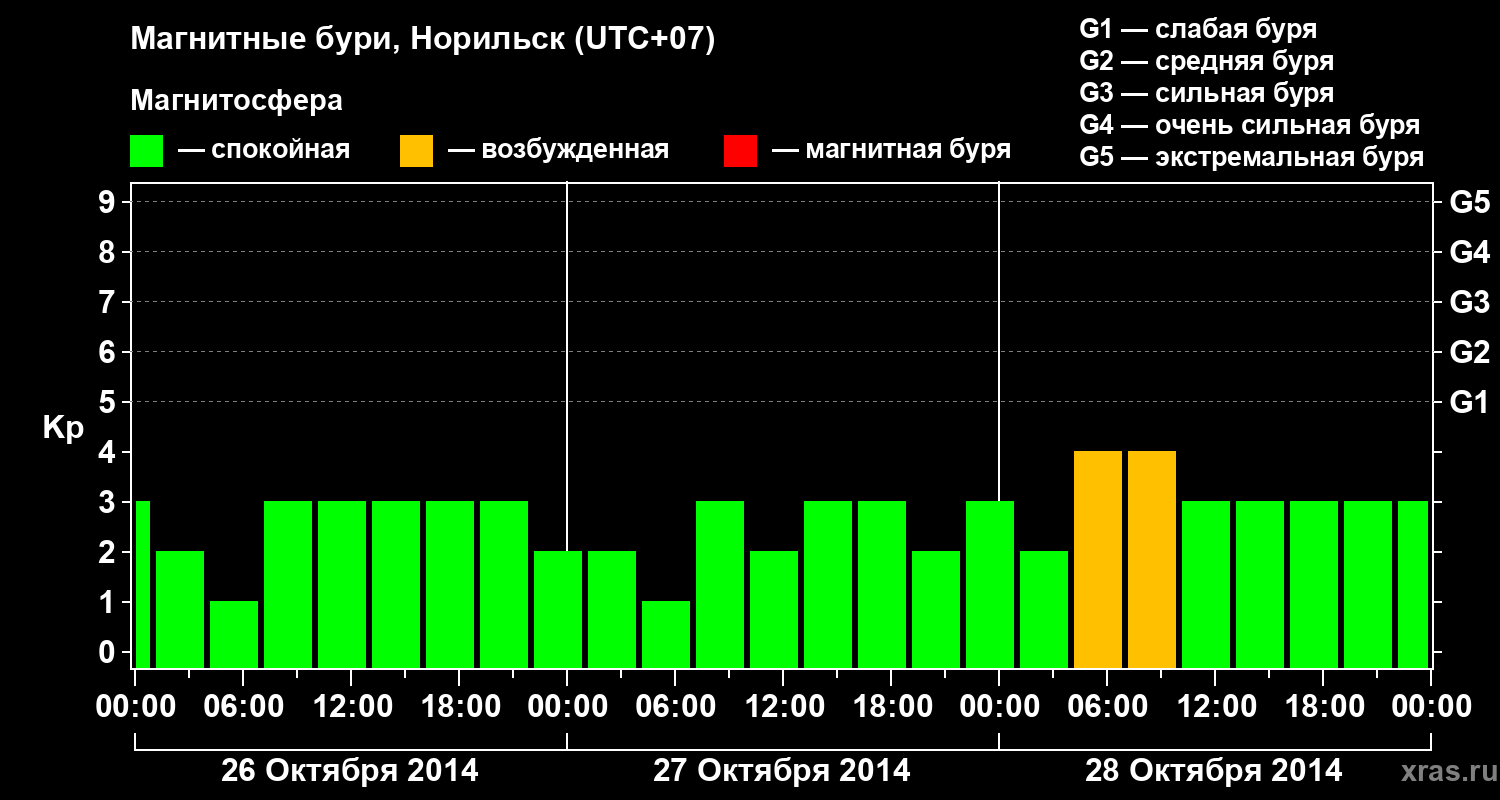Click the 'G3 — сильная буря' legend line

pyautogui.click(x=1207, y=93)
